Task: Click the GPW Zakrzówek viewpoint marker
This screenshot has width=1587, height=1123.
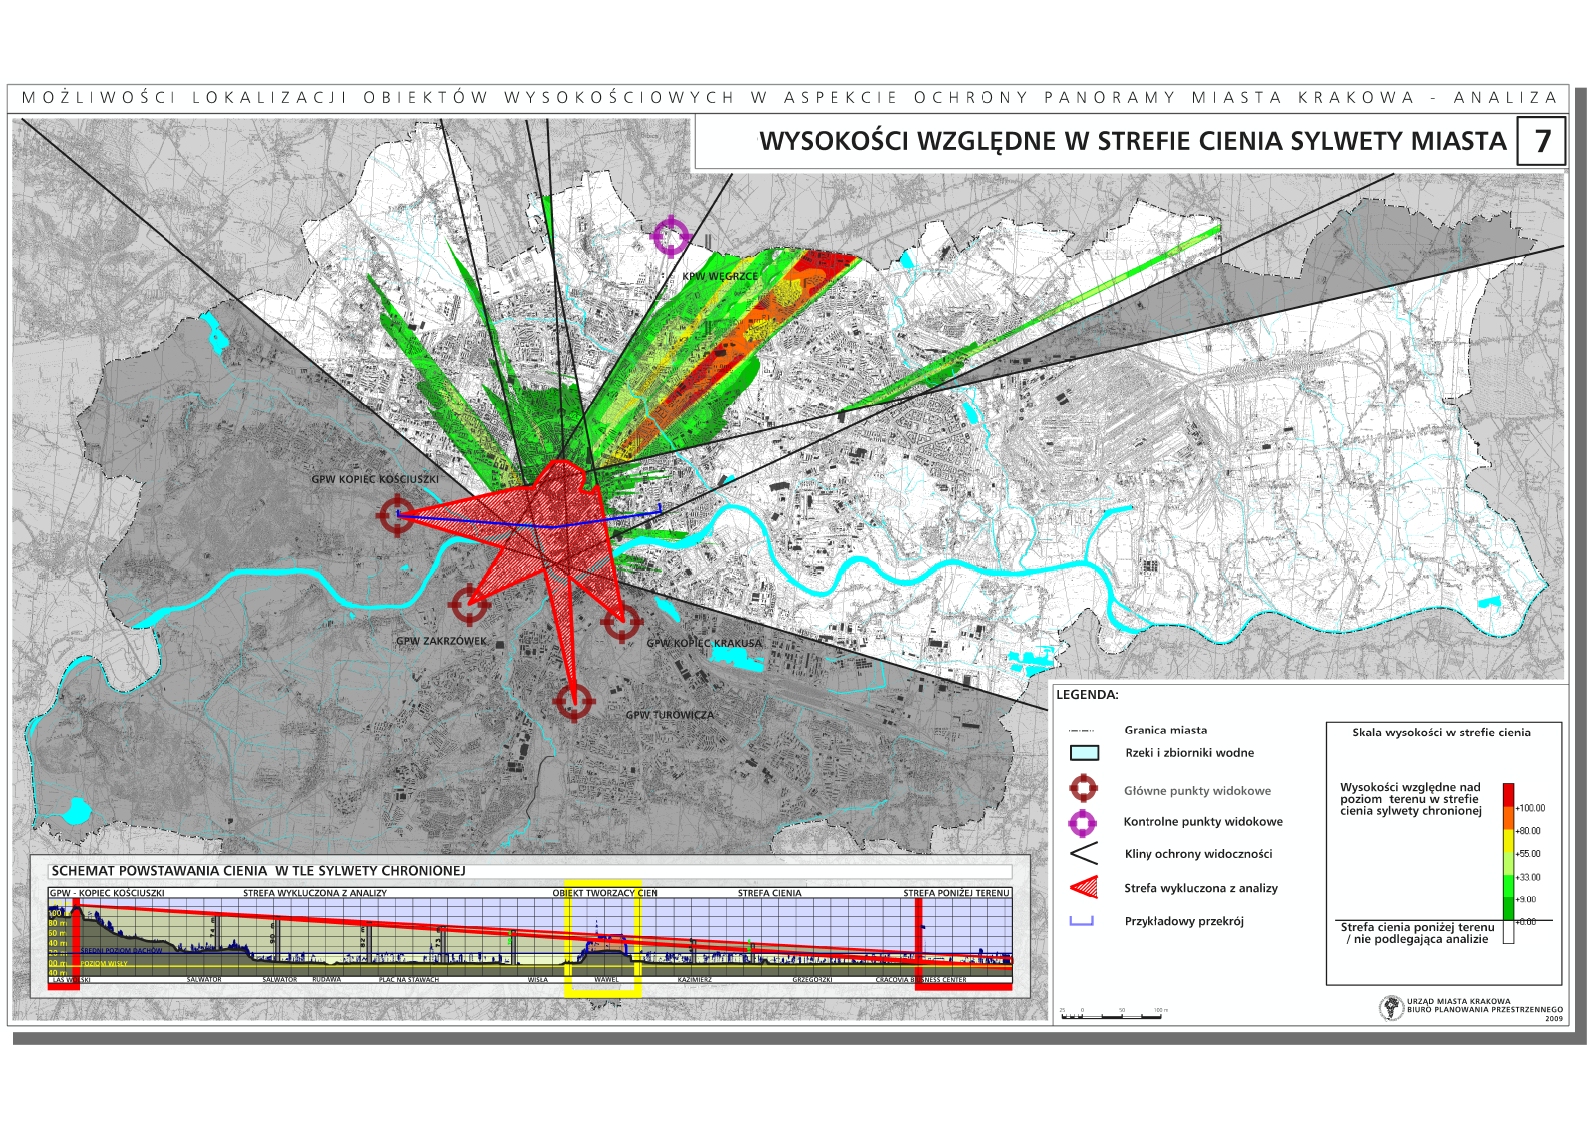Action: pos(468,604)
